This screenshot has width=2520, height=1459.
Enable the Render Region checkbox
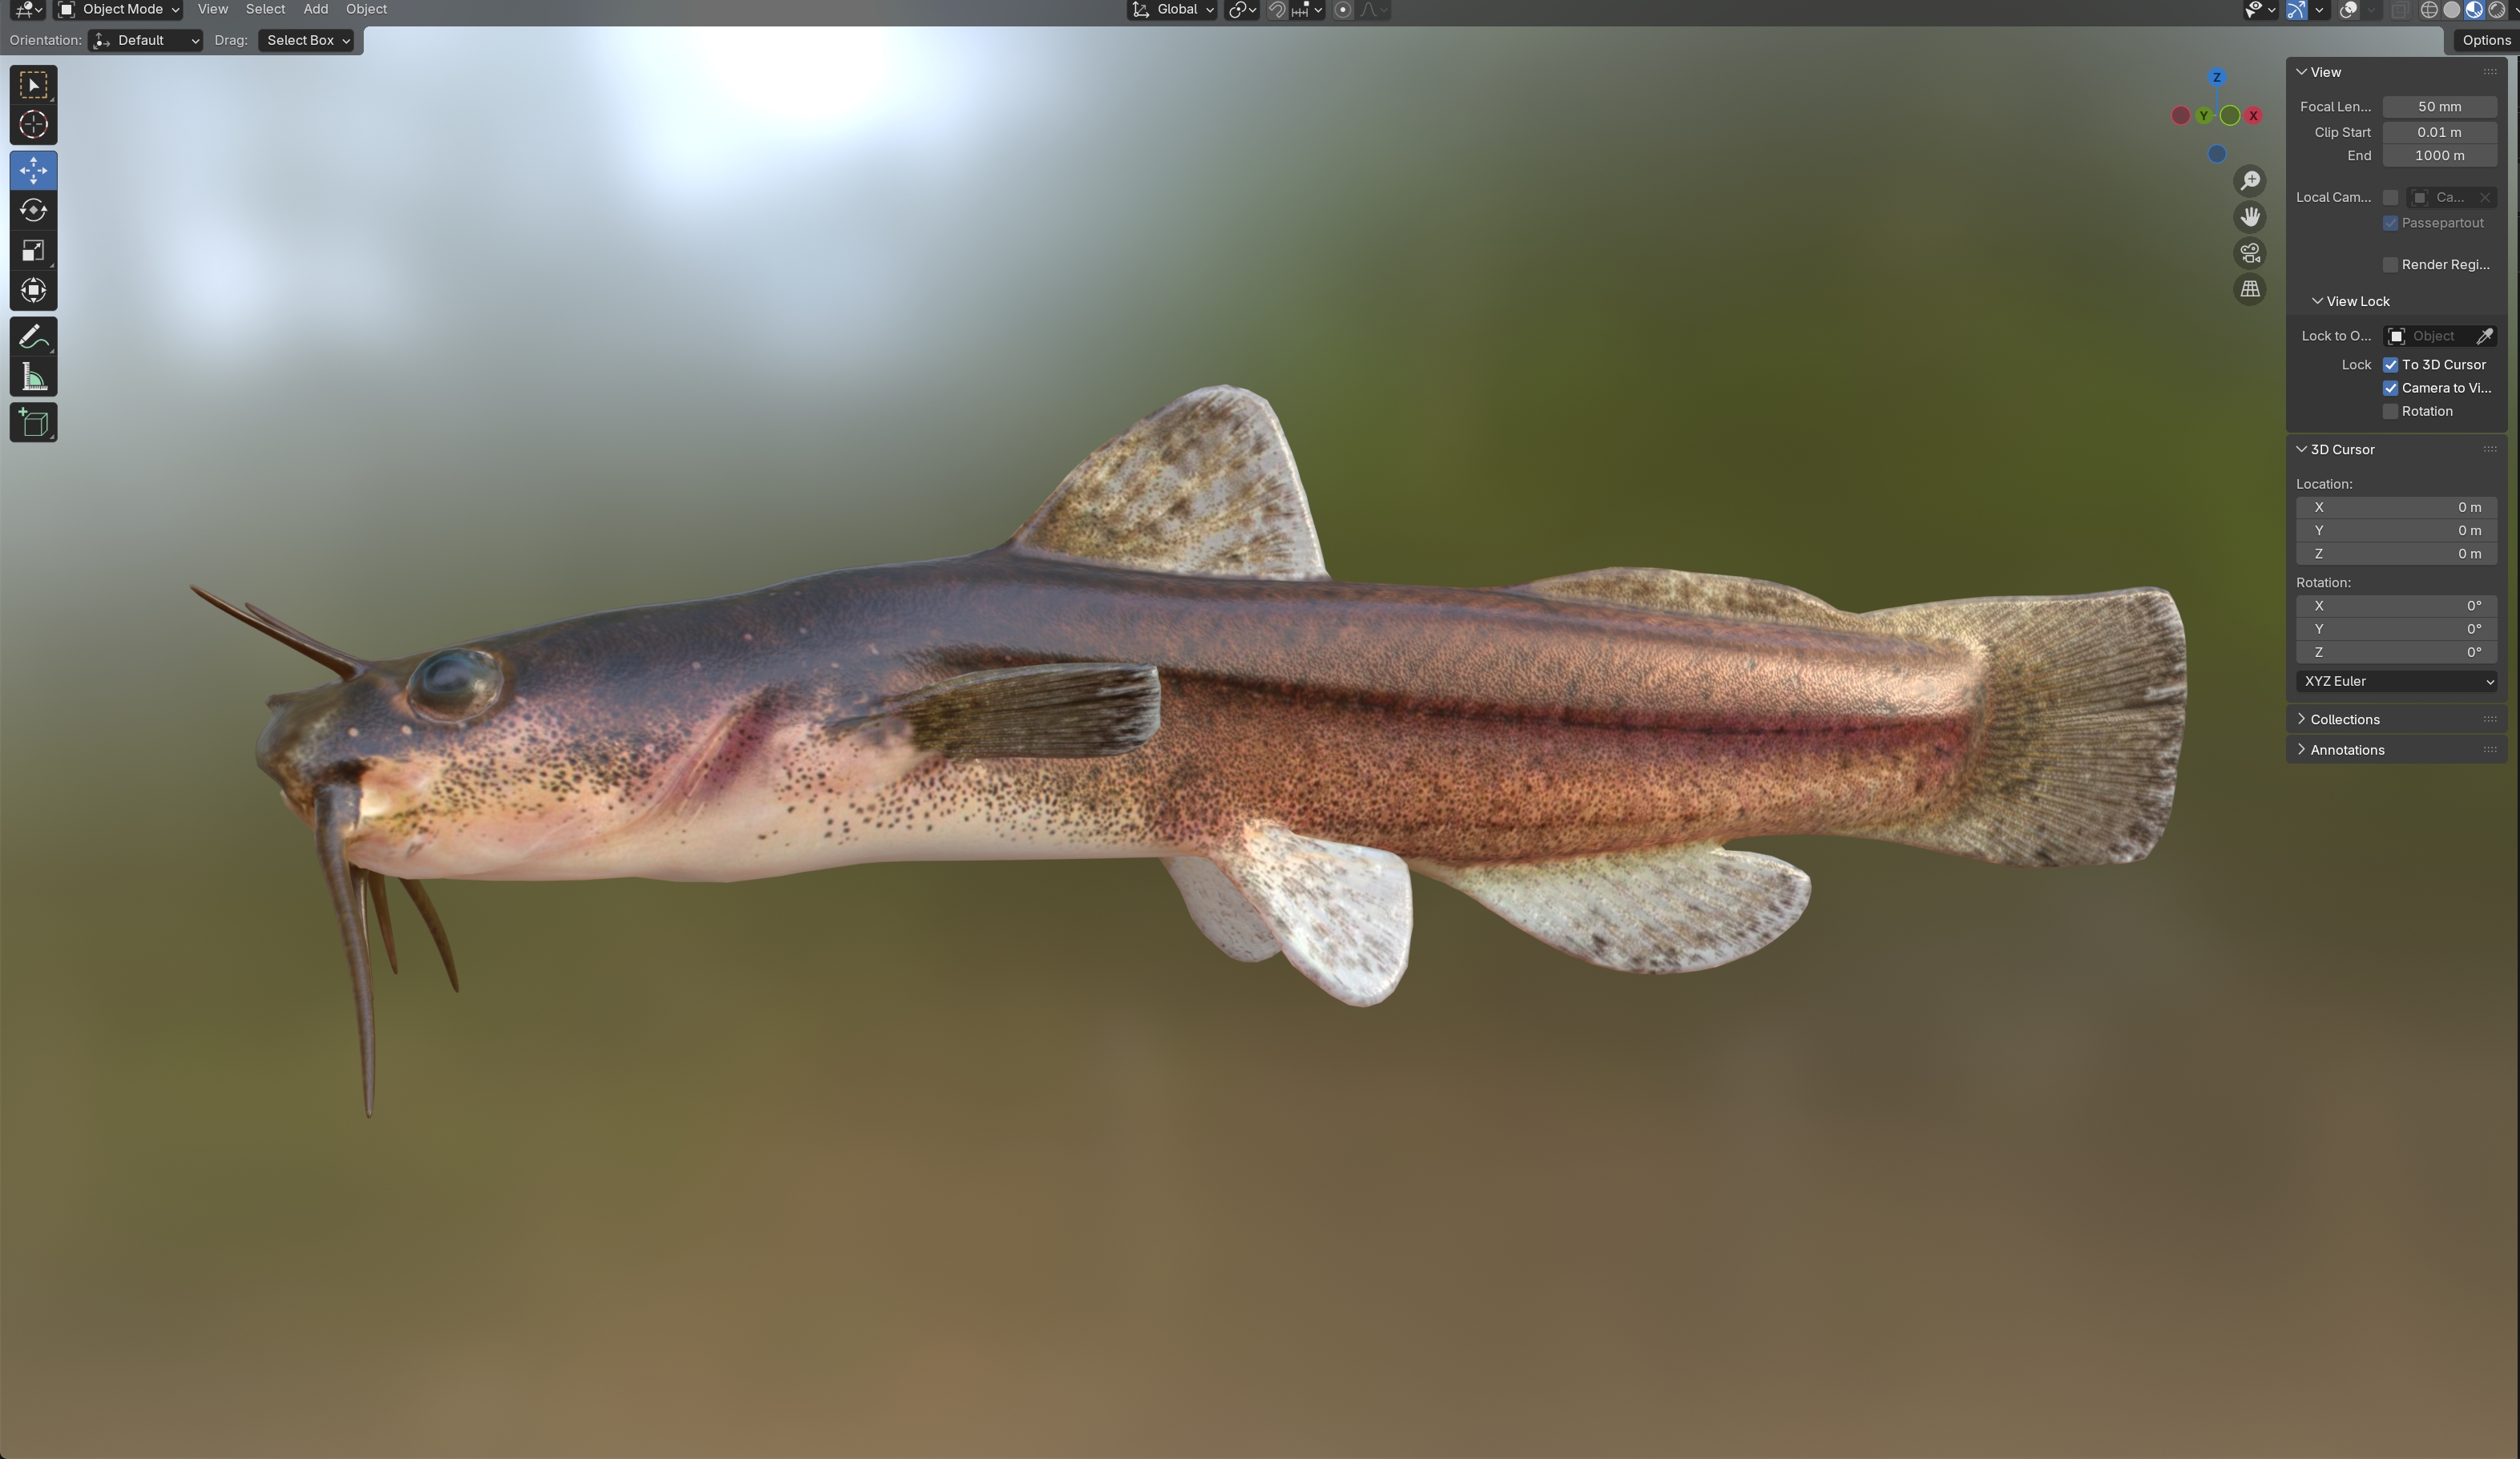pyautogui.click(x=2390, y=265)
